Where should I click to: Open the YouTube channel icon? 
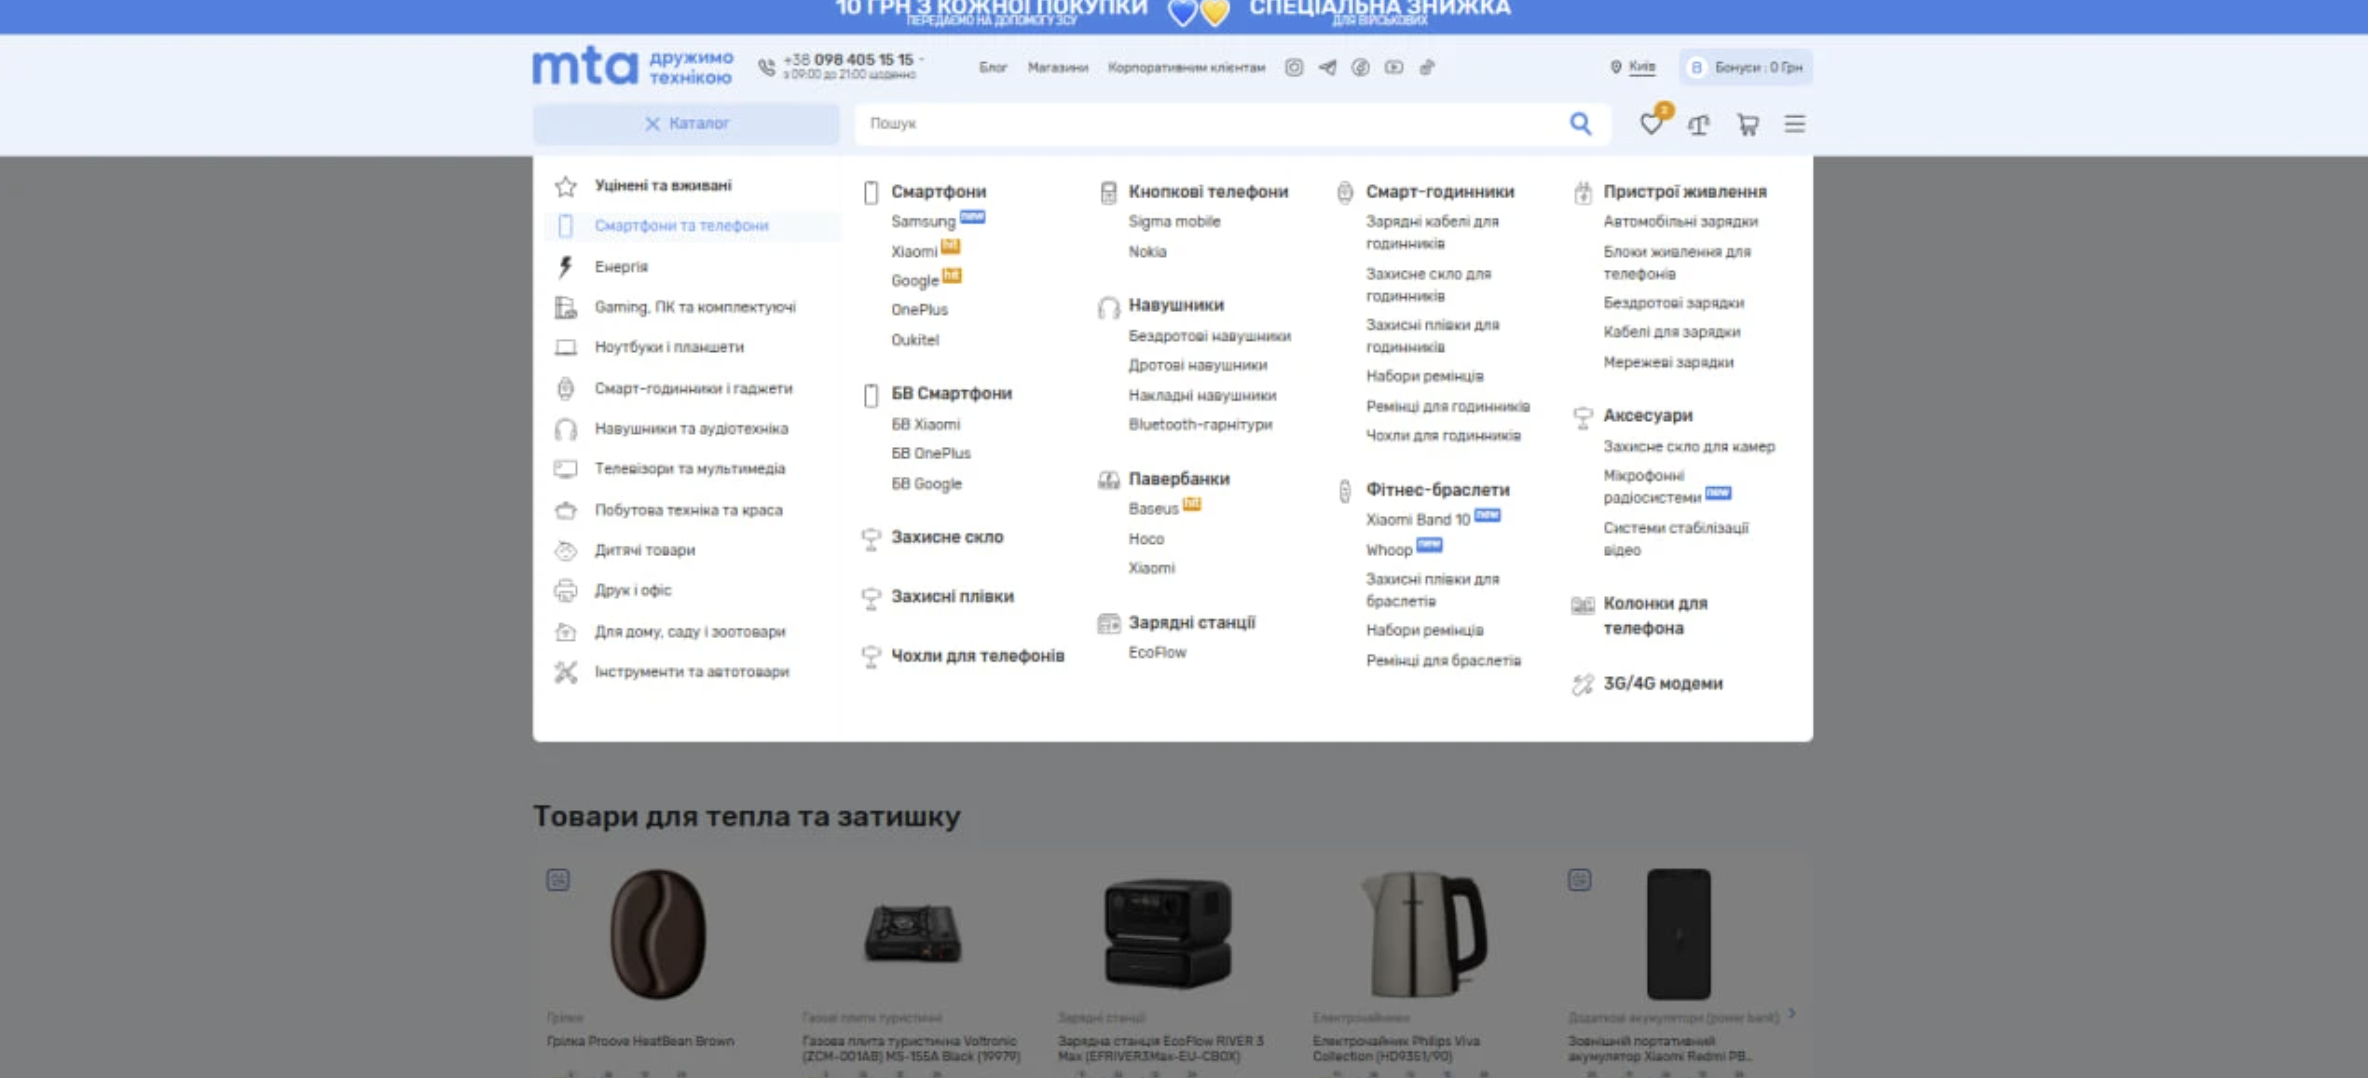tap(1393, 67)
